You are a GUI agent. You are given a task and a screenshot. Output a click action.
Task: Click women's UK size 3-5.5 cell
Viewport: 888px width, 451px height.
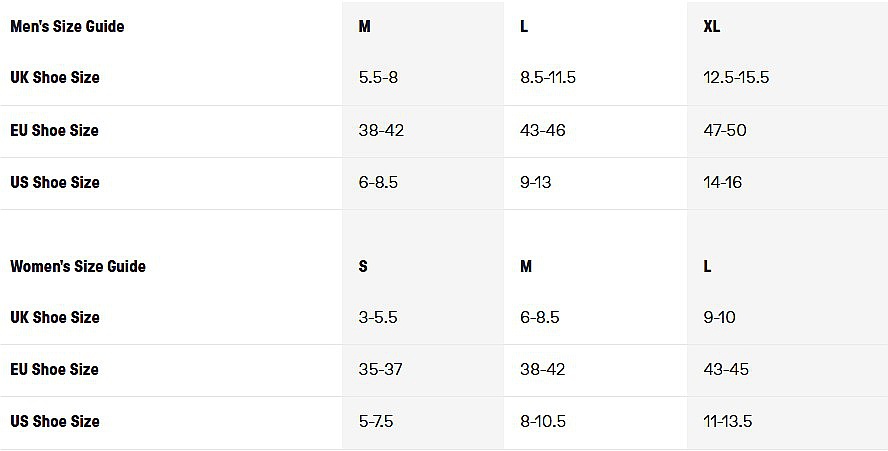pos(378,317)
